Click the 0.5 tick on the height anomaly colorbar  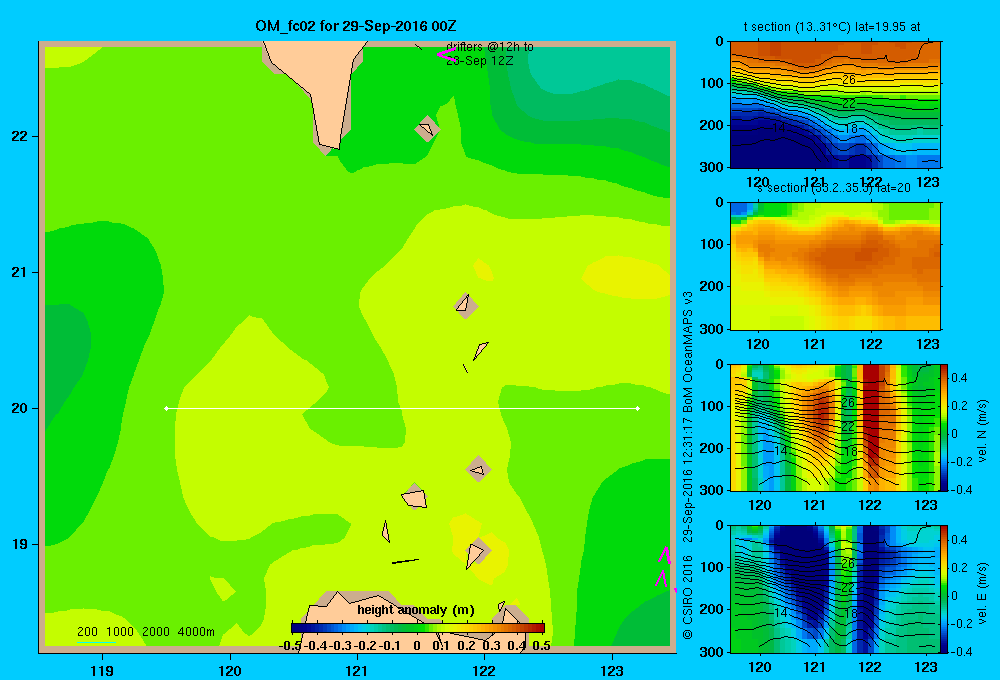point(541,646)
